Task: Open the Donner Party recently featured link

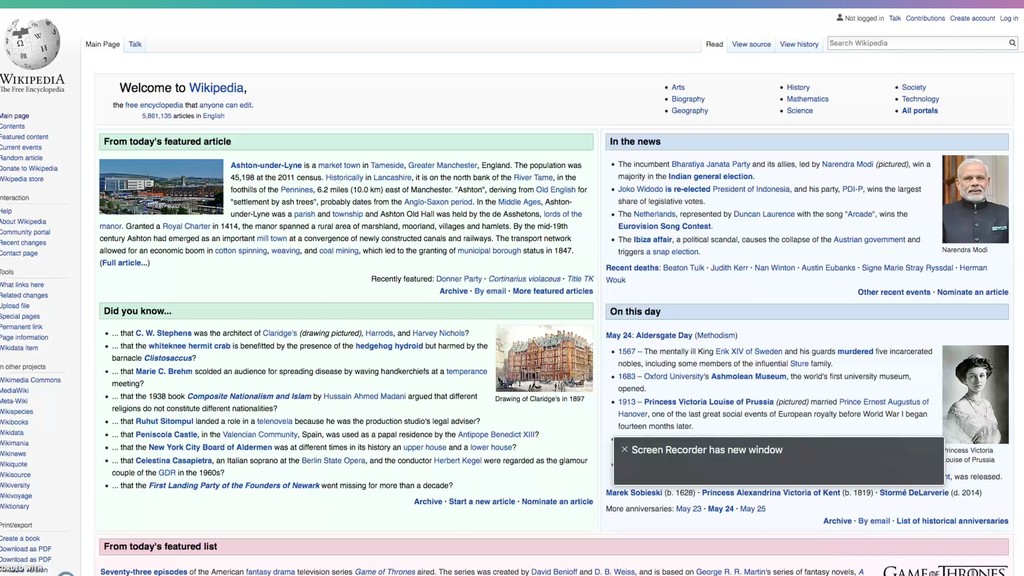Action: 458,279
